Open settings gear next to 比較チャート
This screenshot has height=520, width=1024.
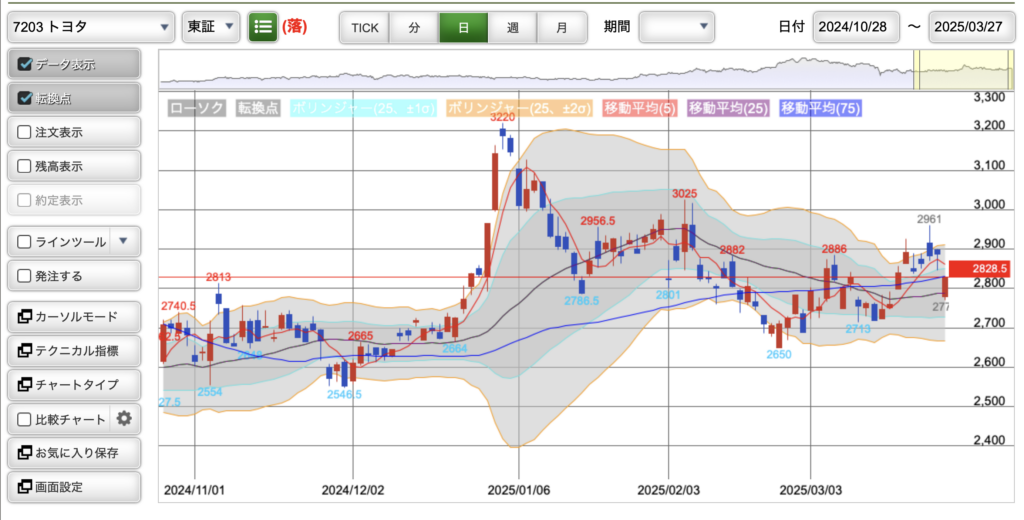click(124, 418)
